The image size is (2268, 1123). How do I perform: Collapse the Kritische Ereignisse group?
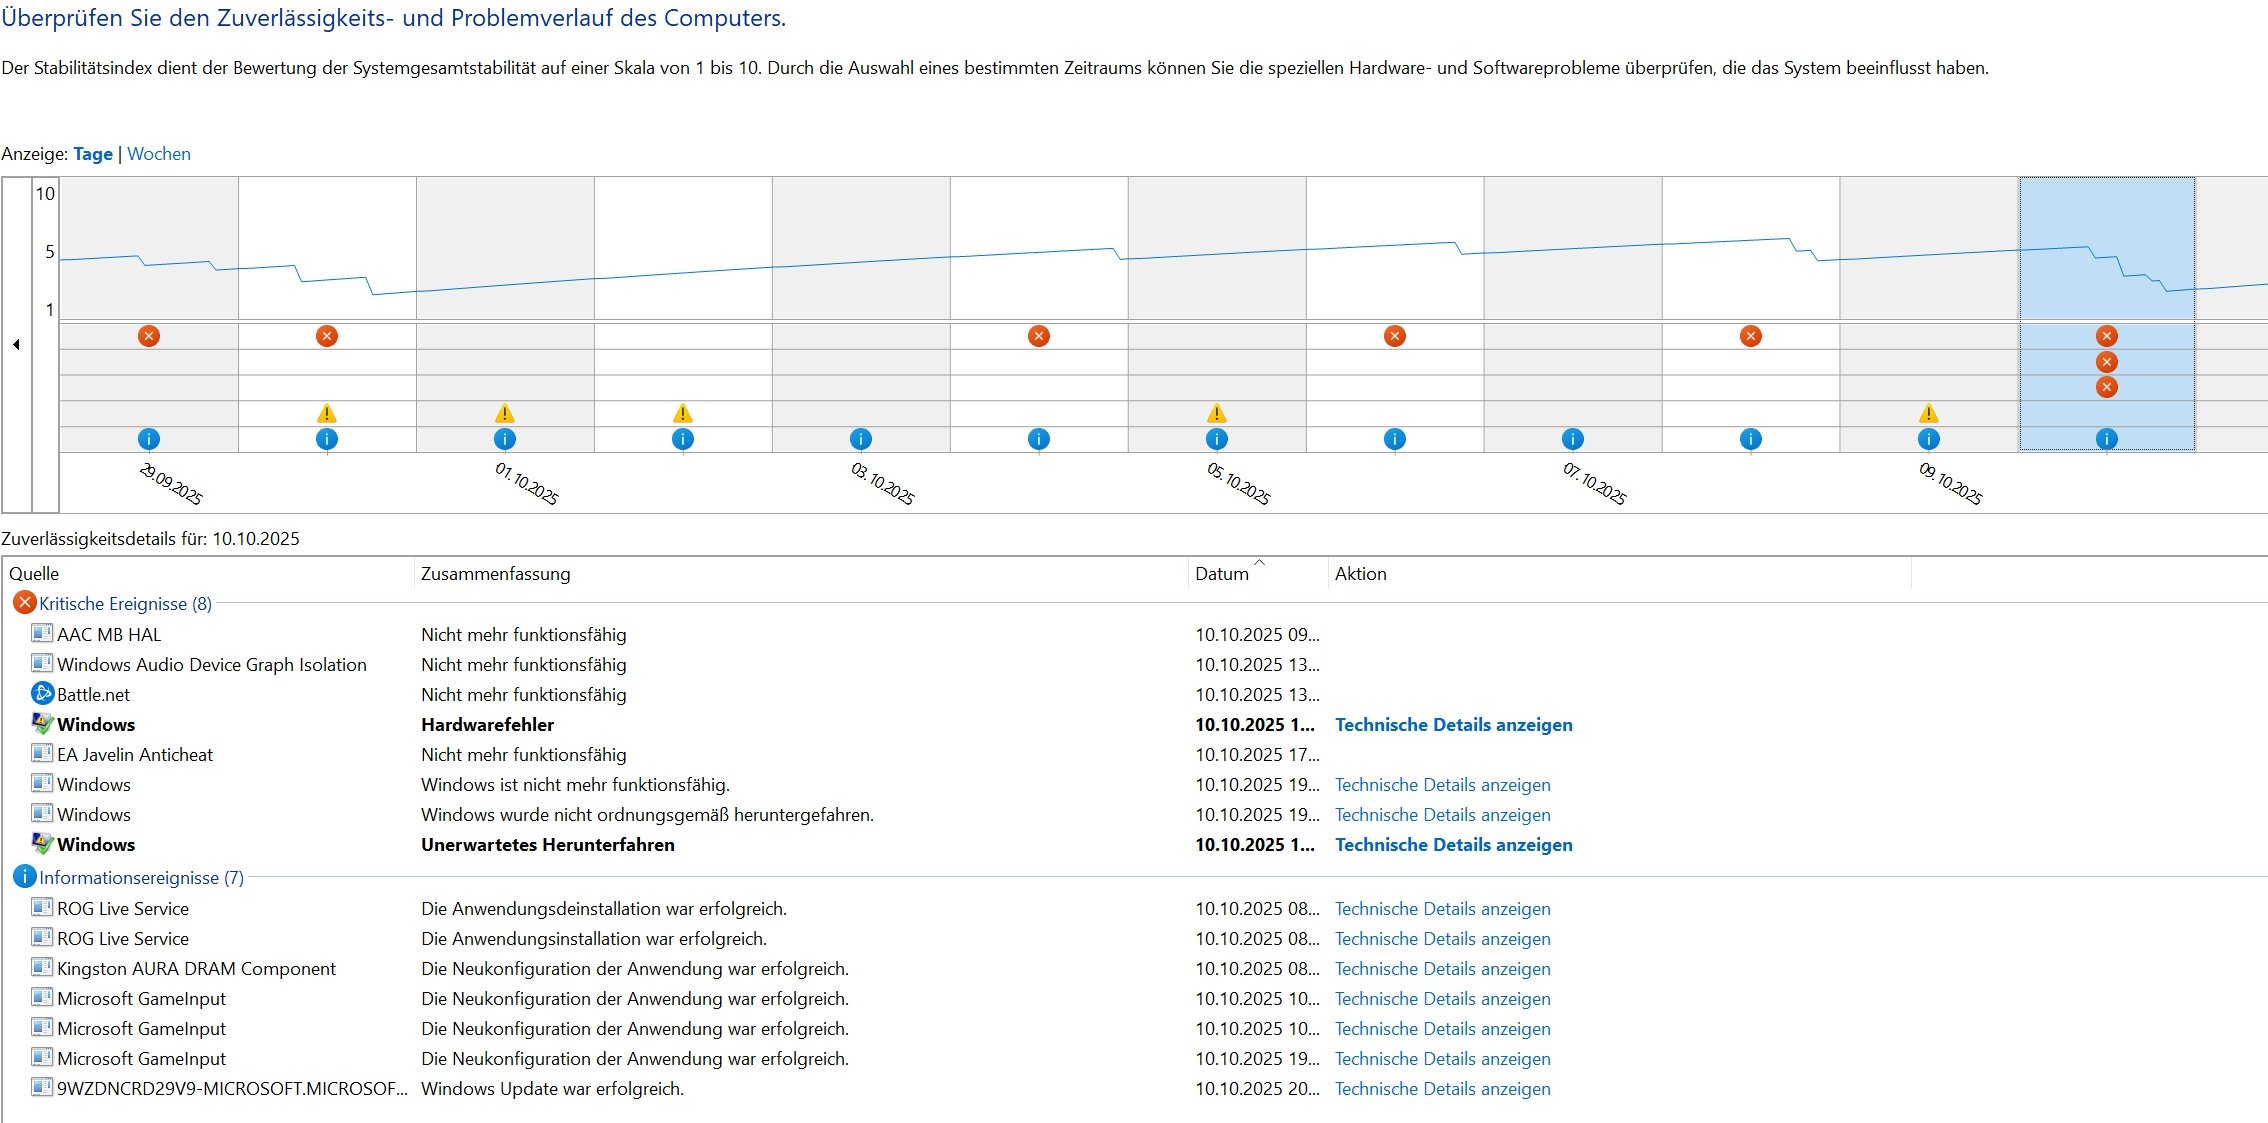point(125,604)
